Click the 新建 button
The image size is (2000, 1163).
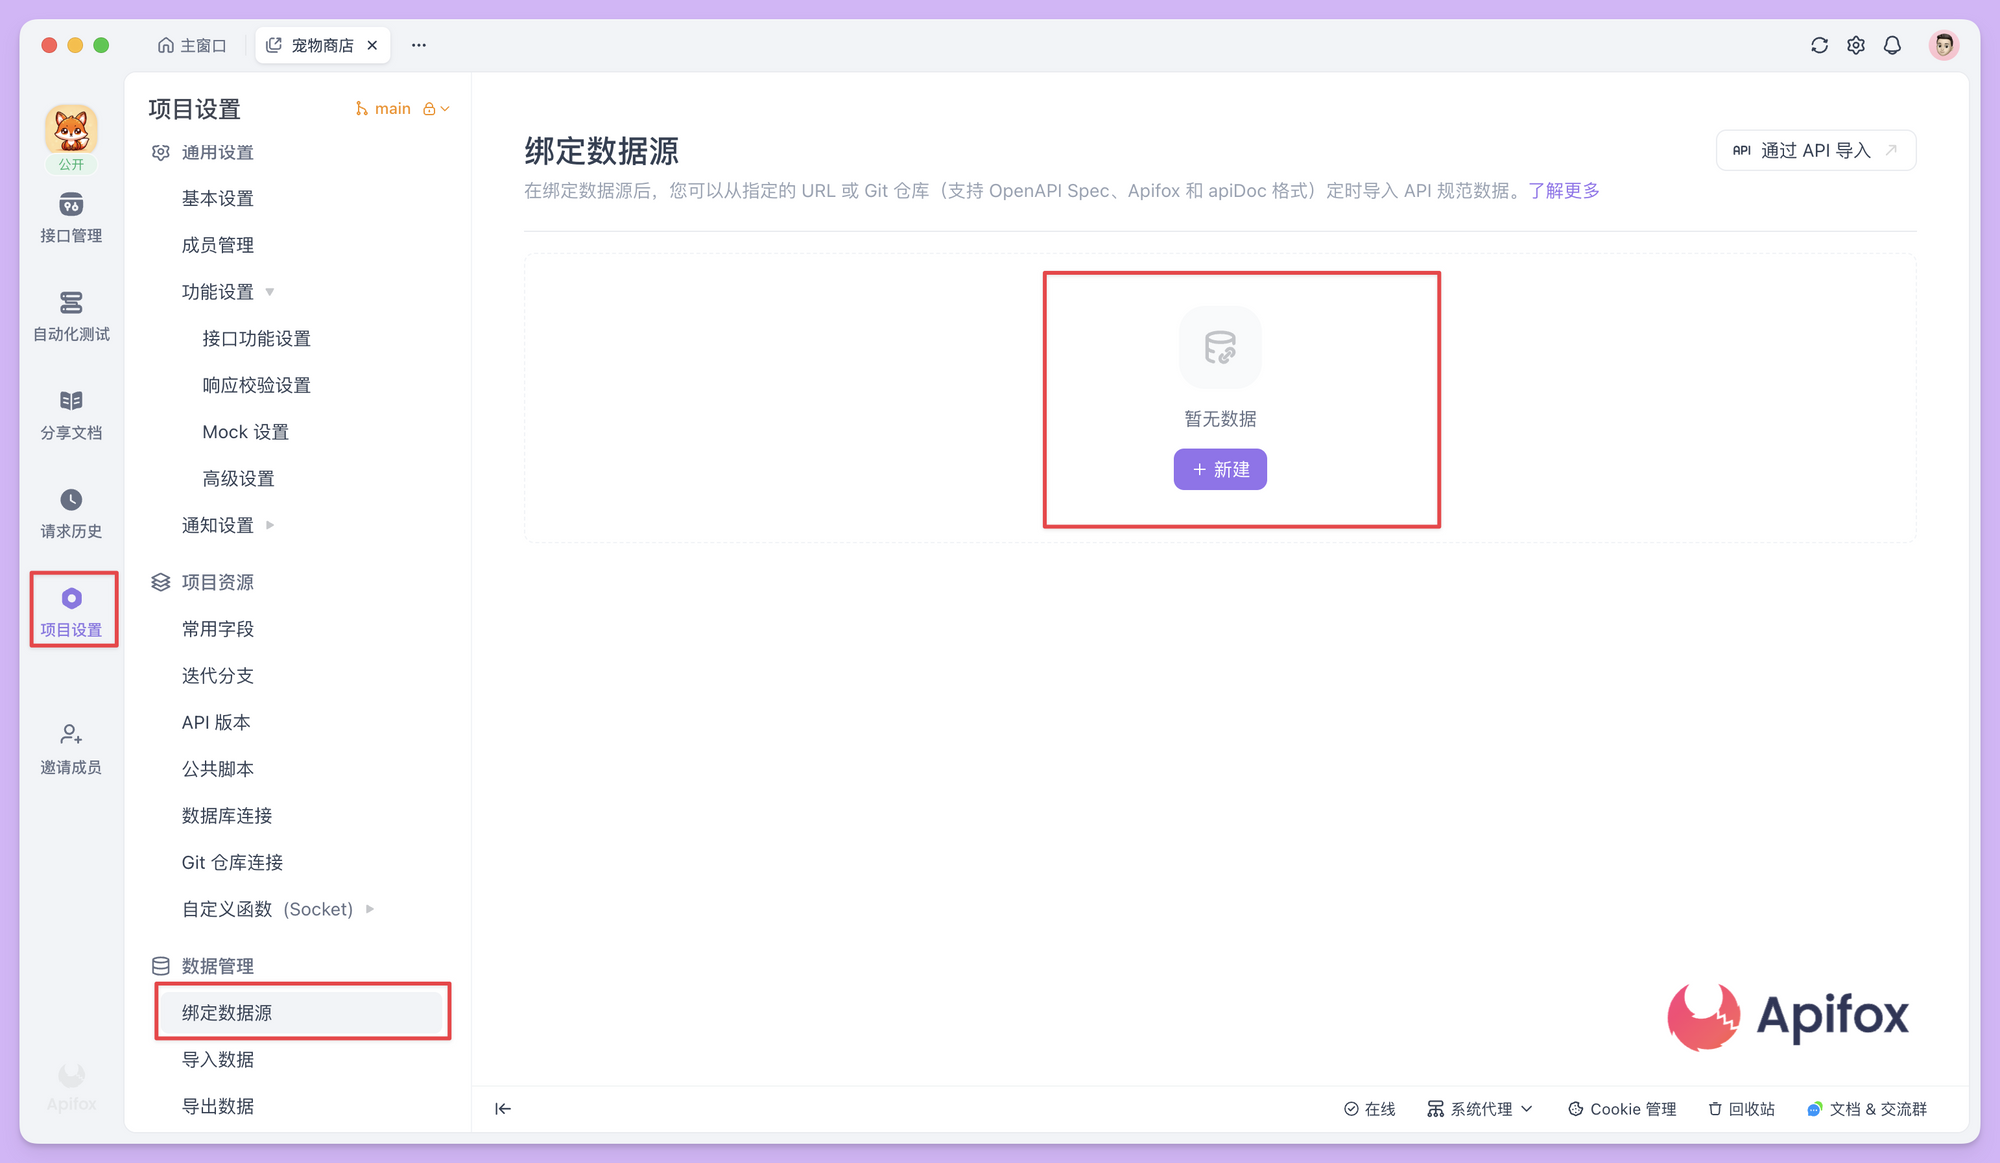[1220, 469]
